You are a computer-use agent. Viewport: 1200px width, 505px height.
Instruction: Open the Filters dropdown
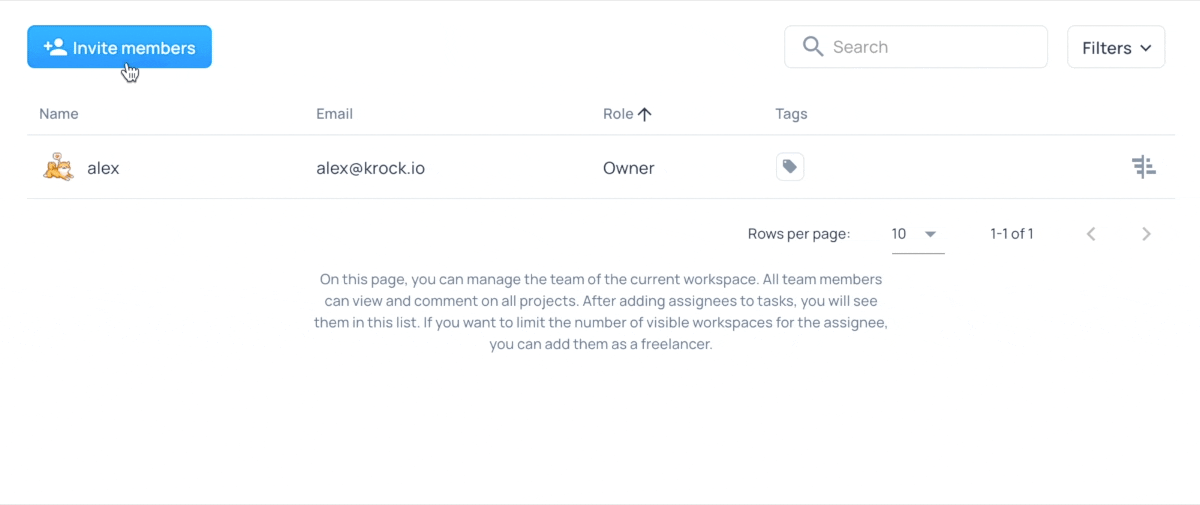tap(1116, 47)
